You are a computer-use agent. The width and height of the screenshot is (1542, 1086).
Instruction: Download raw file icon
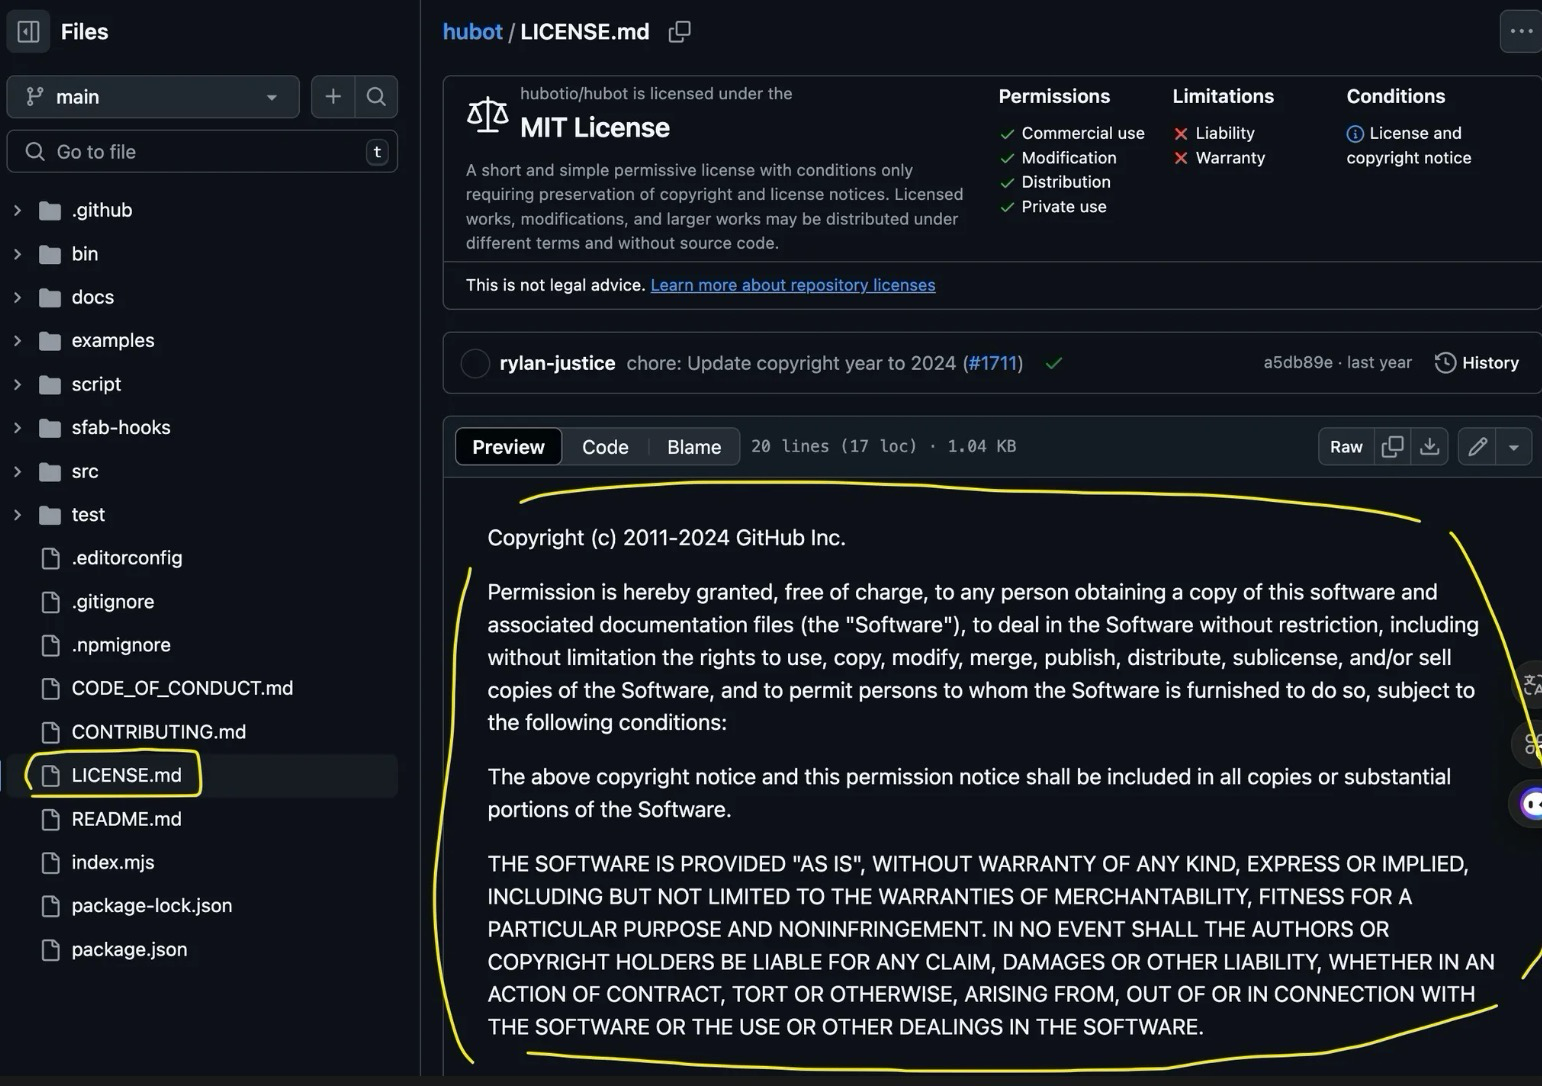click(x=1430, y=447)
